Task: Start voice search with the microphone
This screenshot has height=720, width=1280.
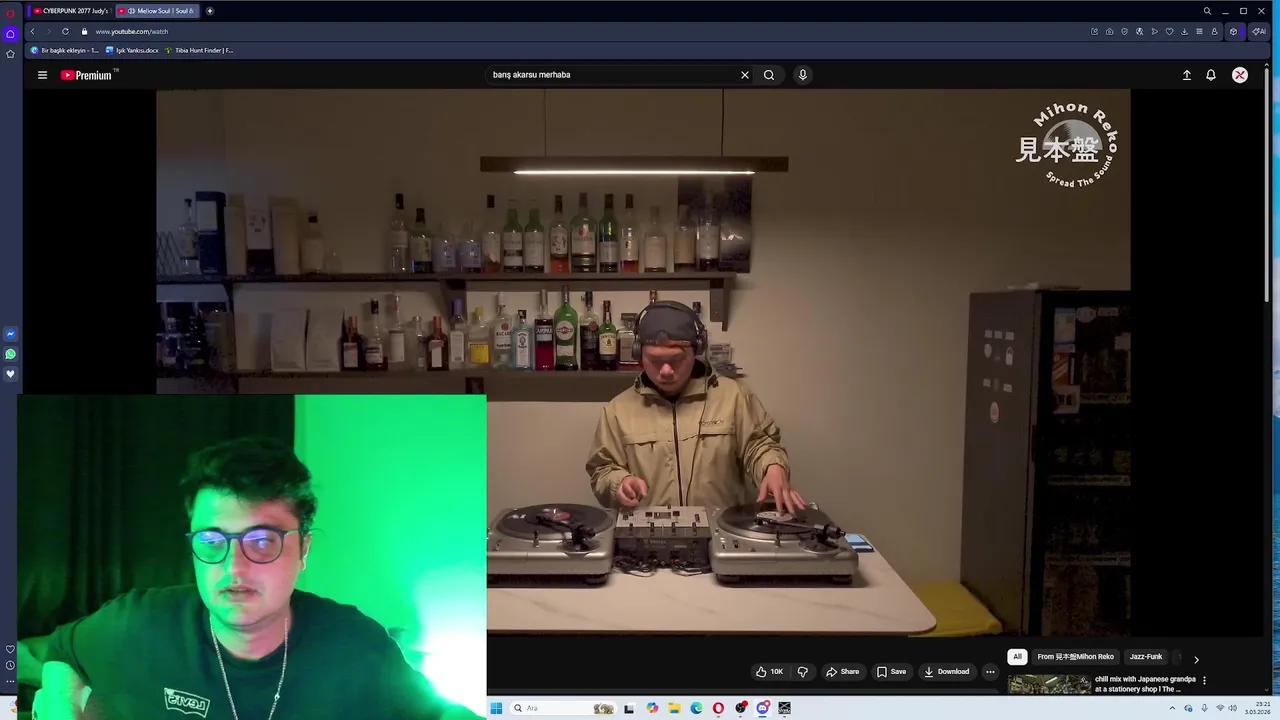Action: [x=802, y=75]
